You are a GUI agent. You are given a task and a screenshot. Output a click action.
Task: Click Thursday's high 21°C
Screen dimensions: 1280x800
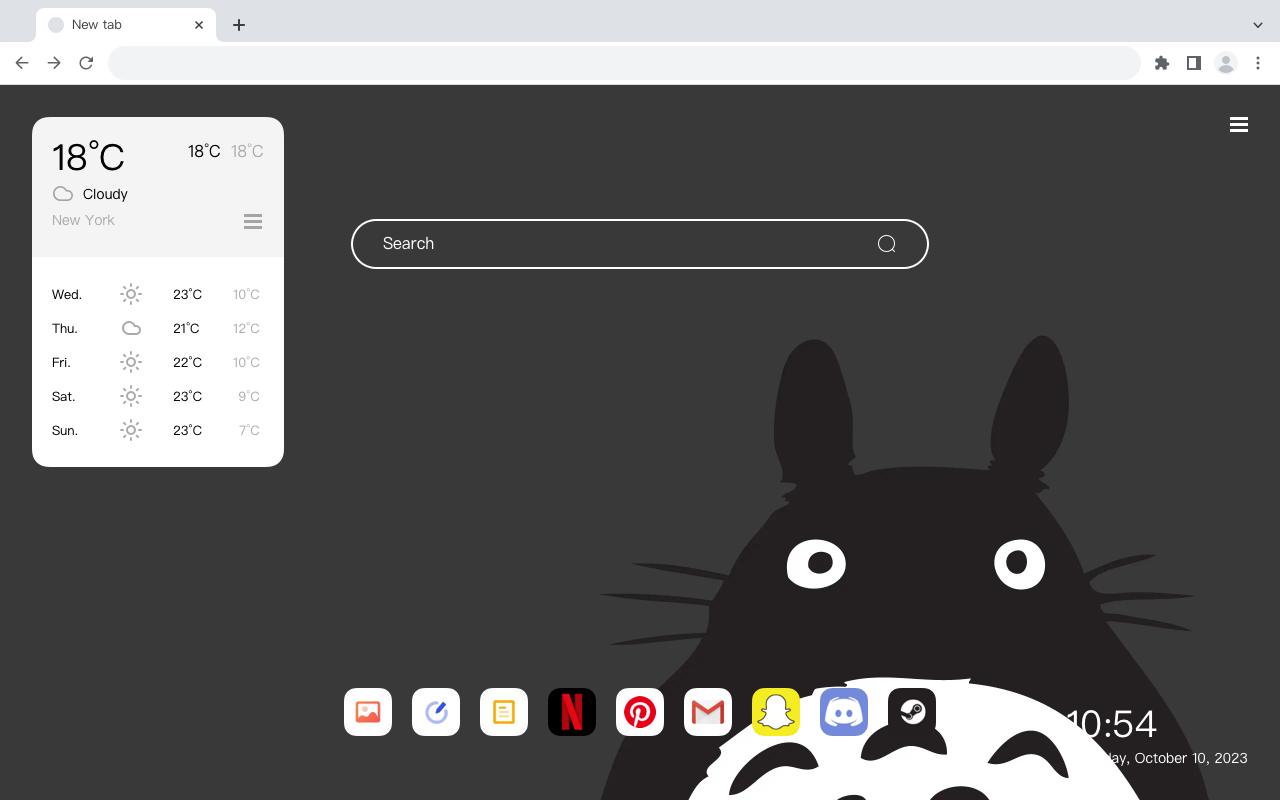tap(186, 328)
